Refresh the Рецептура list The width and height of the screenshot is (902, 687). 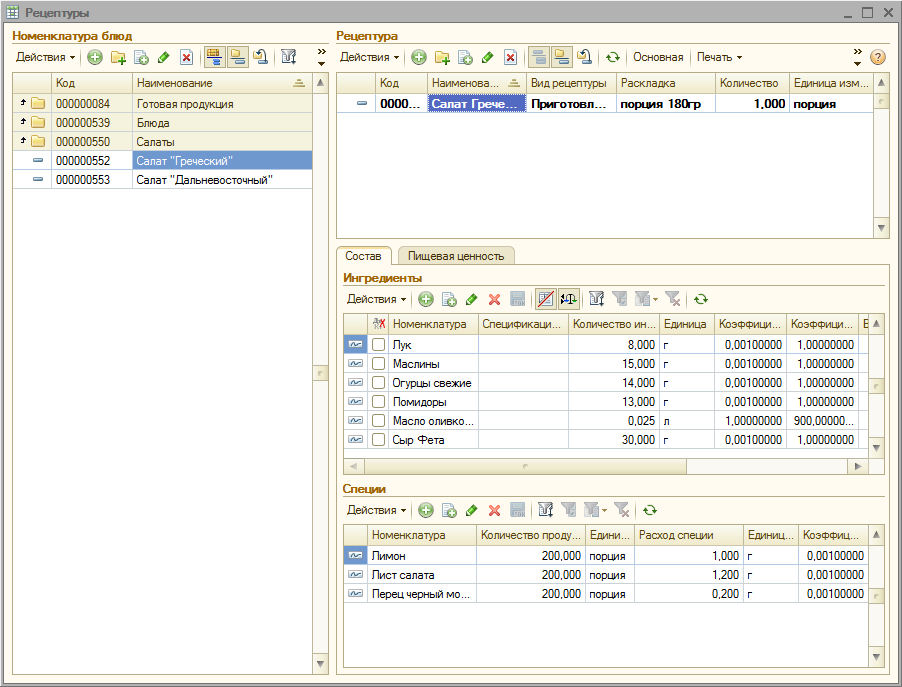(x=613, y=58)
